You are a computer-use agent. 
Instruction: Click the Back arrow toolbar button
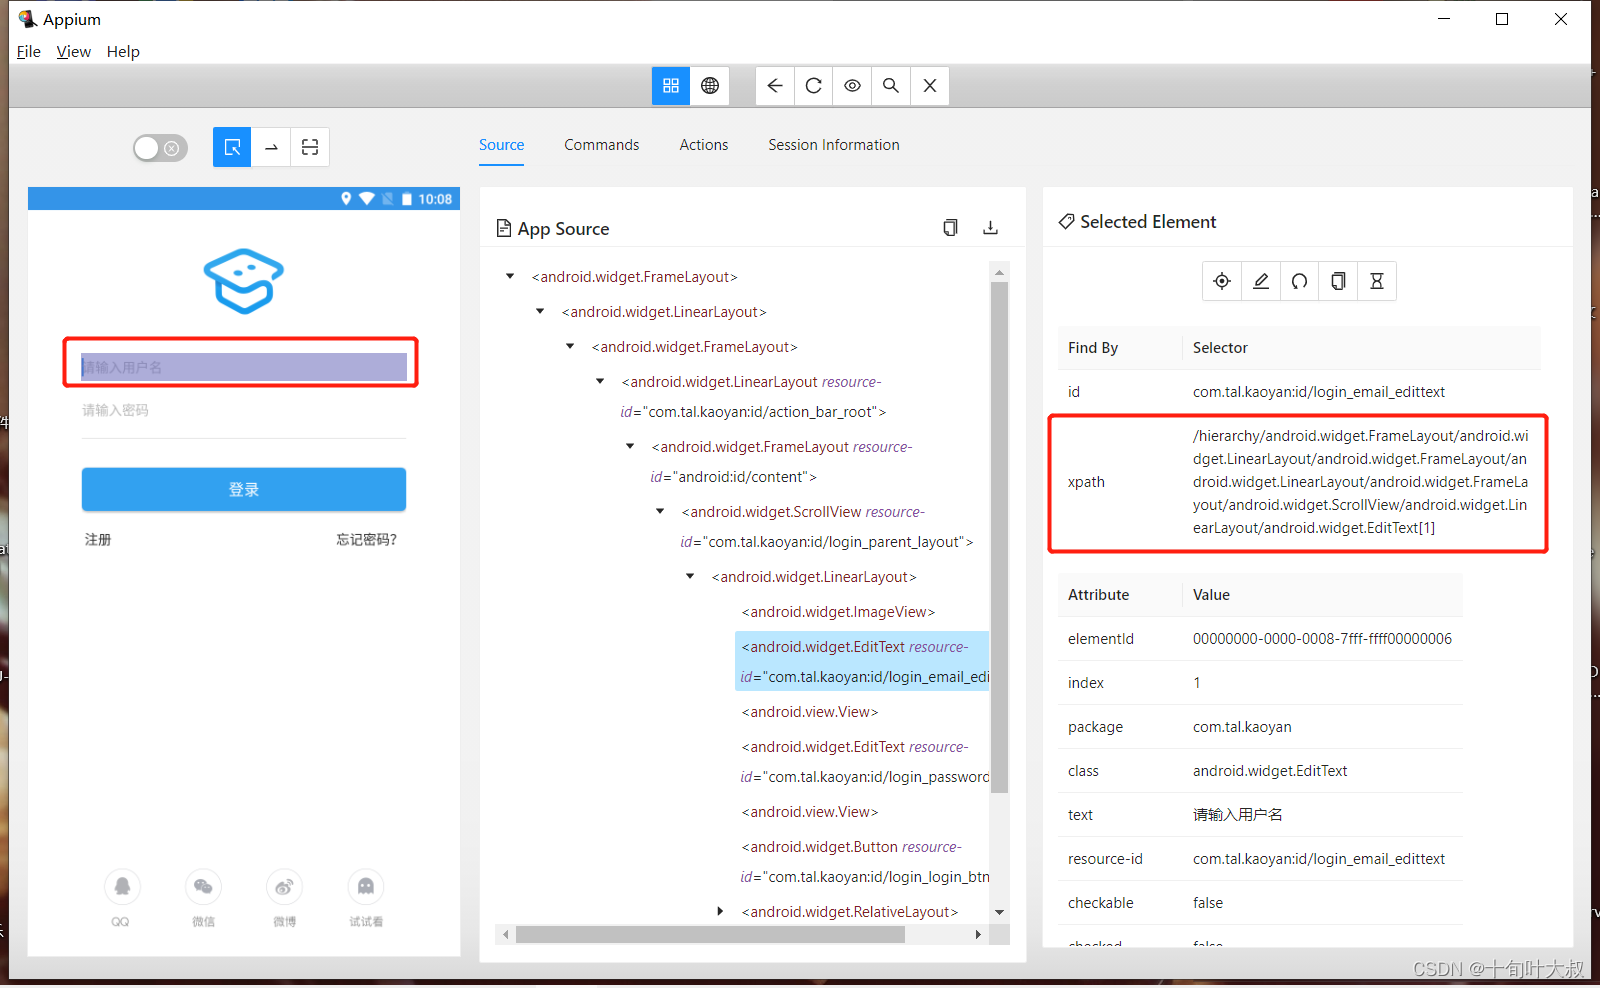point(775,86)
